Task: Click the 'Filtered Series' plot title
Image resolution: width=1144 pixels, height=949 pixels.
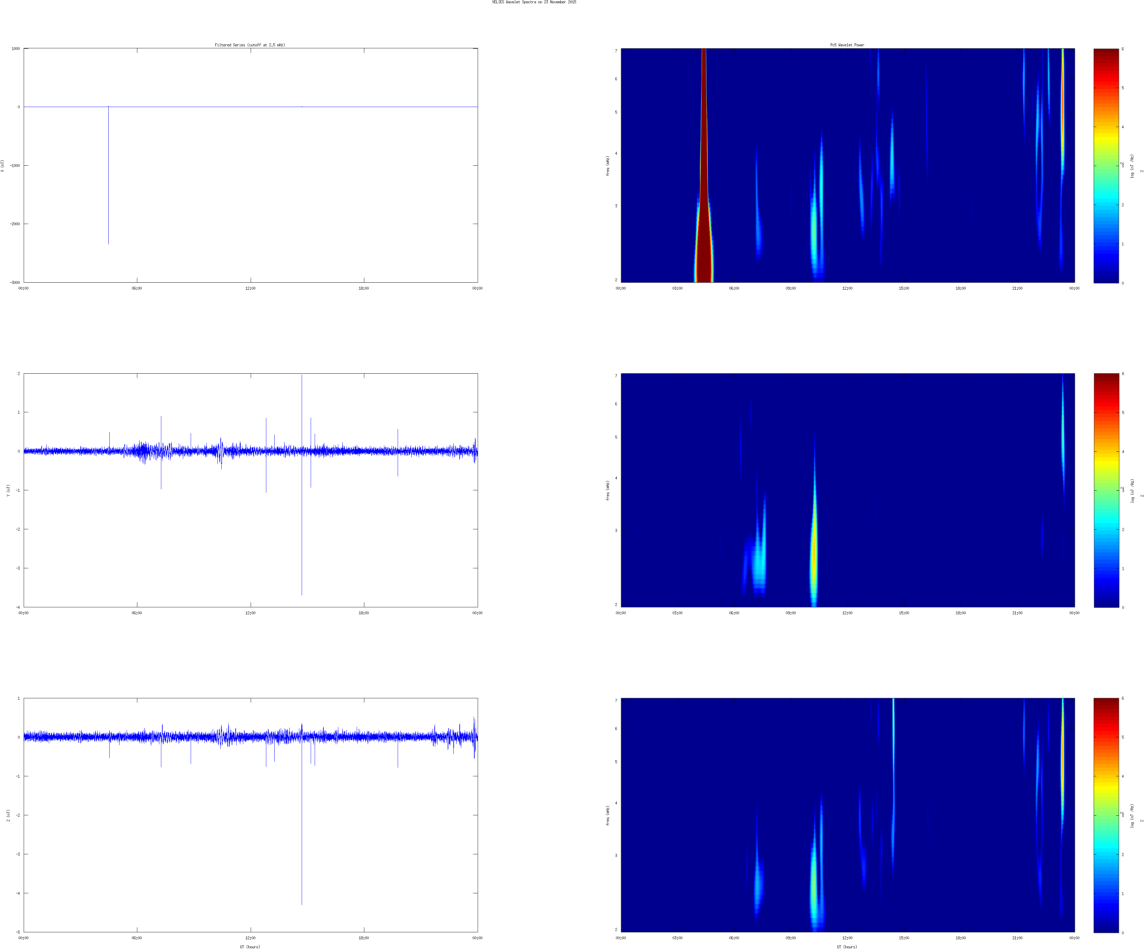Action: (x=250, y=45)
